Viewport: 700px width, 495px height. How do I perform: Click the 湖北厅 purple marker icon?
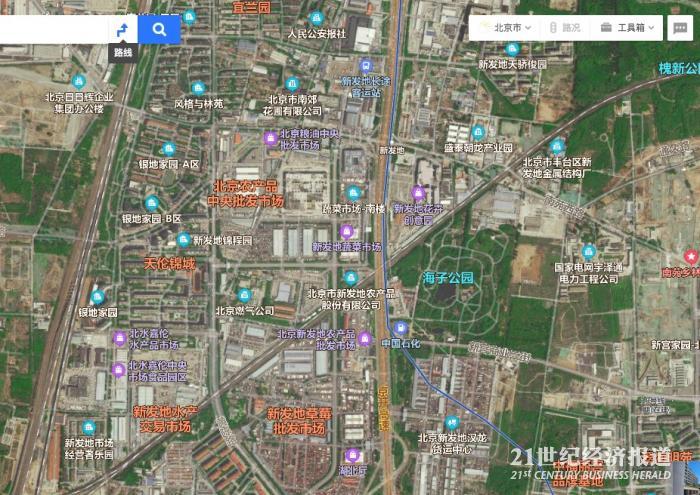[352, 456]
